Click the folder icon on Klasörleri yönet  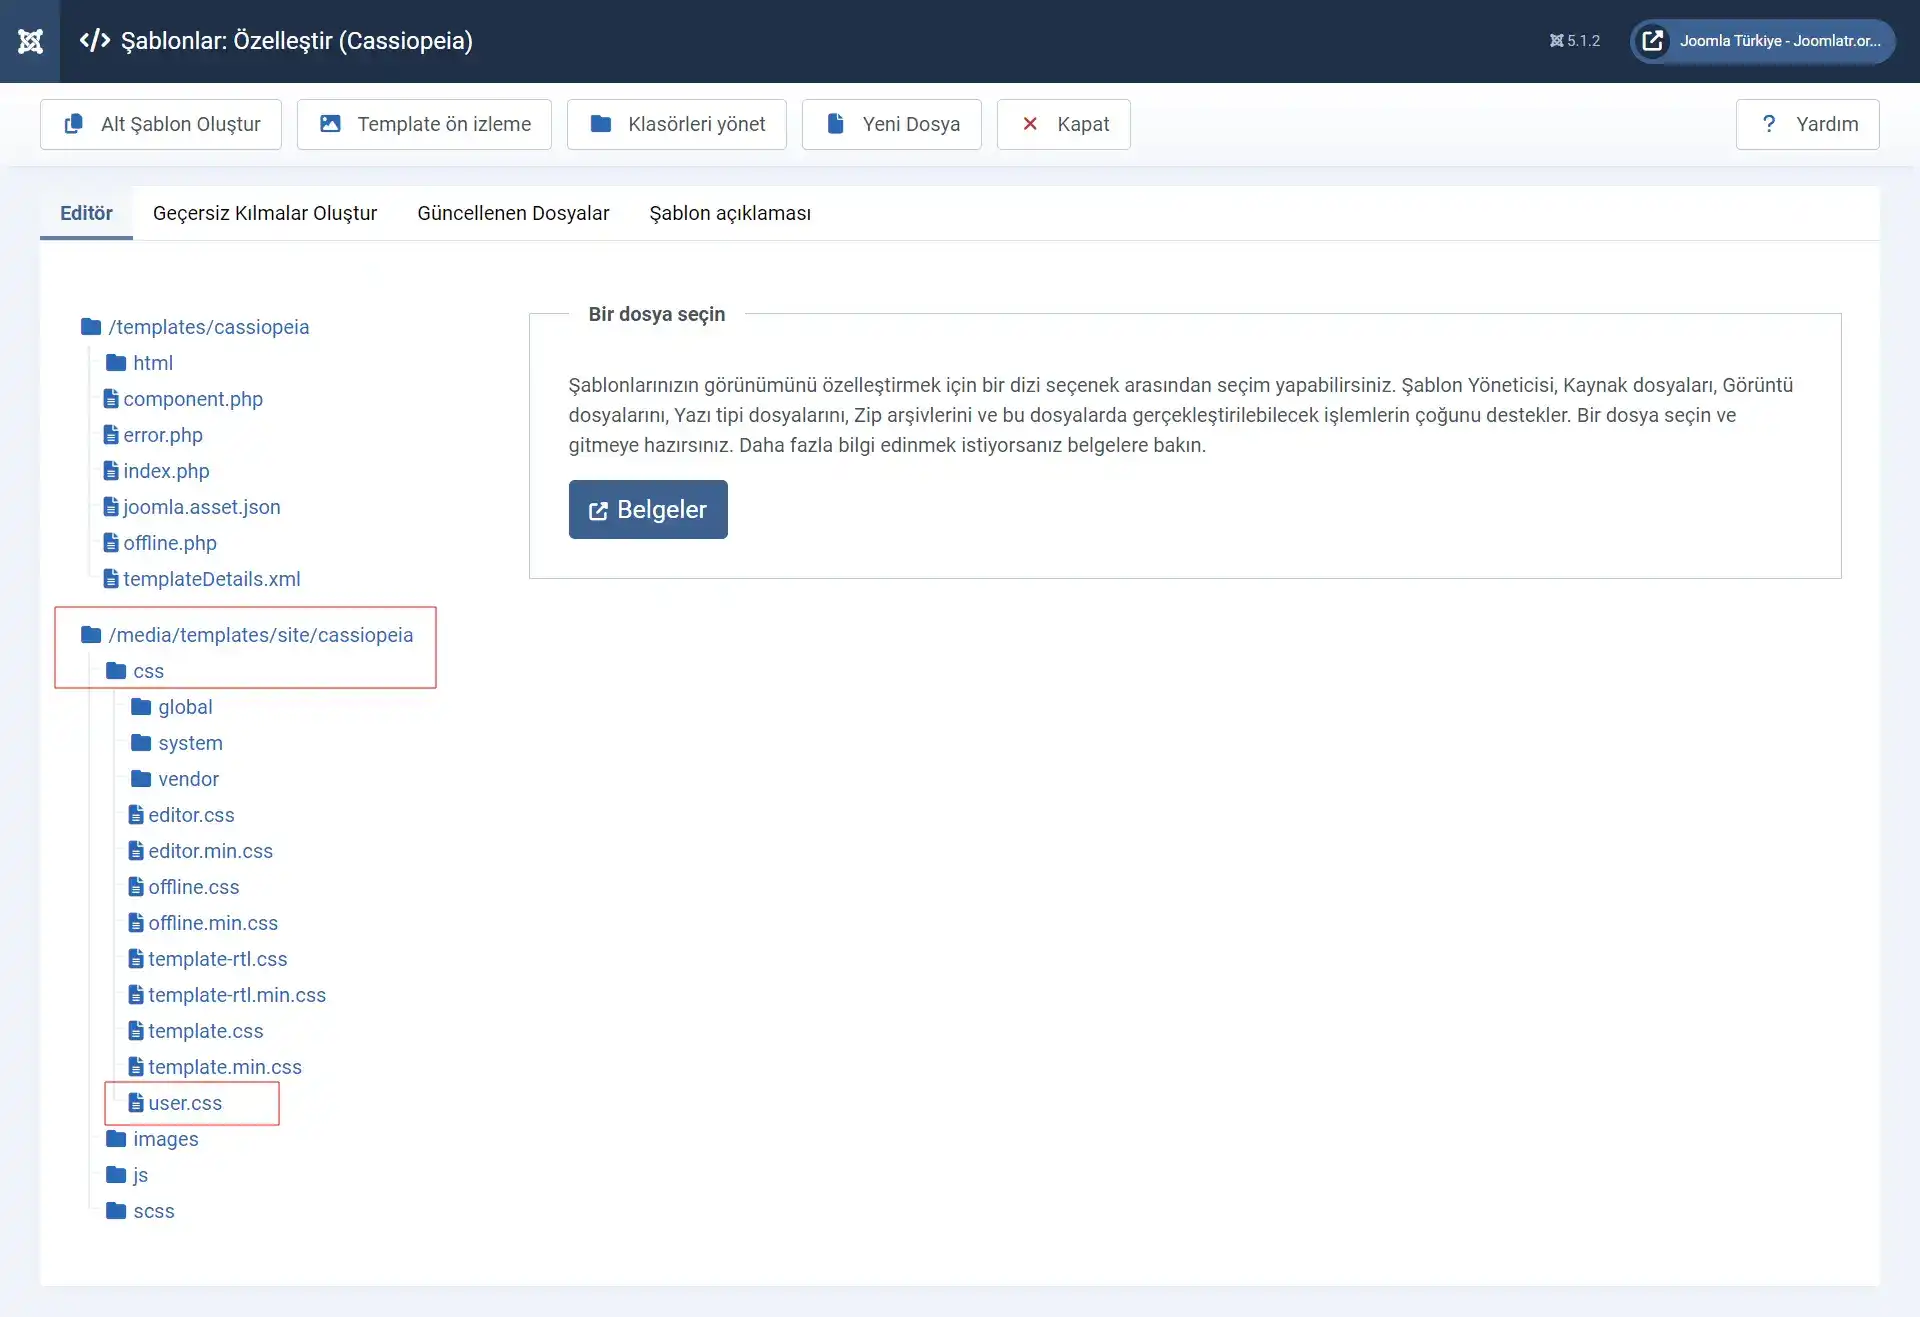(601, 123)
